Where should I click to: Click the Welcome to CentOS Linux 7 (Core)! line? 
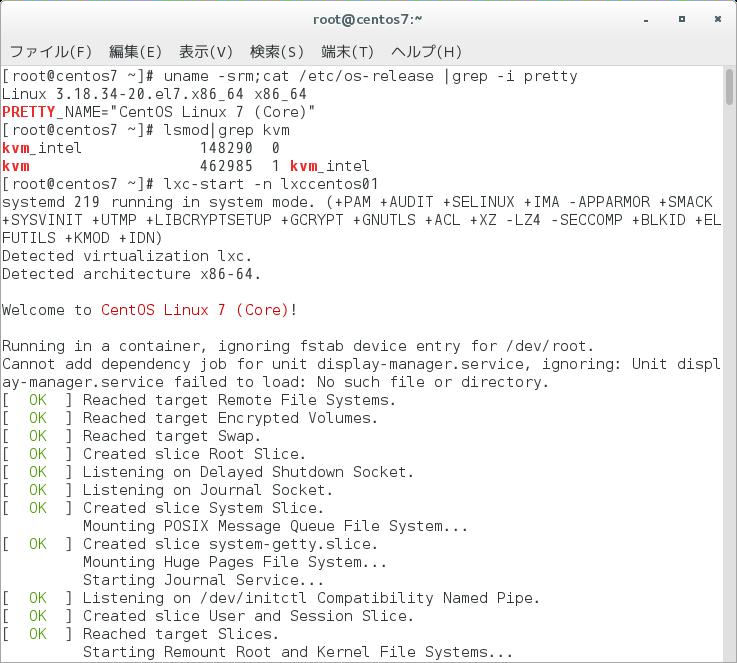click(149, 310)
